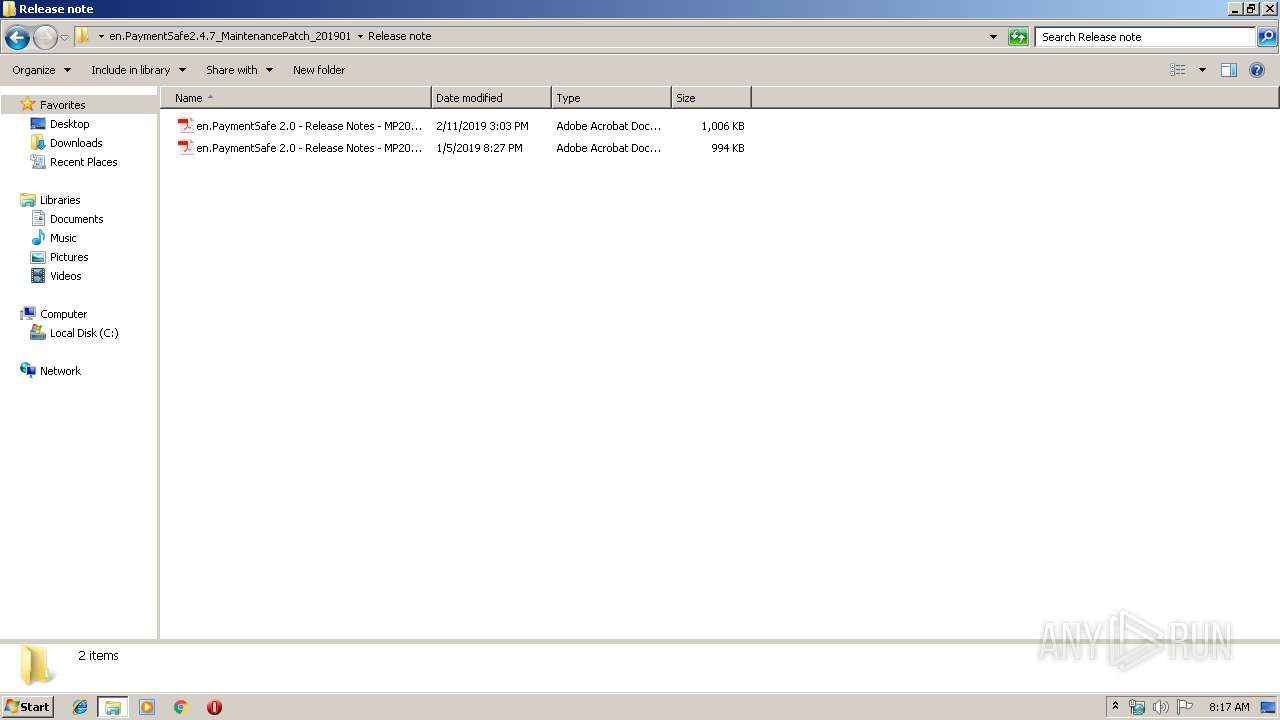Open the Music library
The image size is (1280, 720).
63,238
